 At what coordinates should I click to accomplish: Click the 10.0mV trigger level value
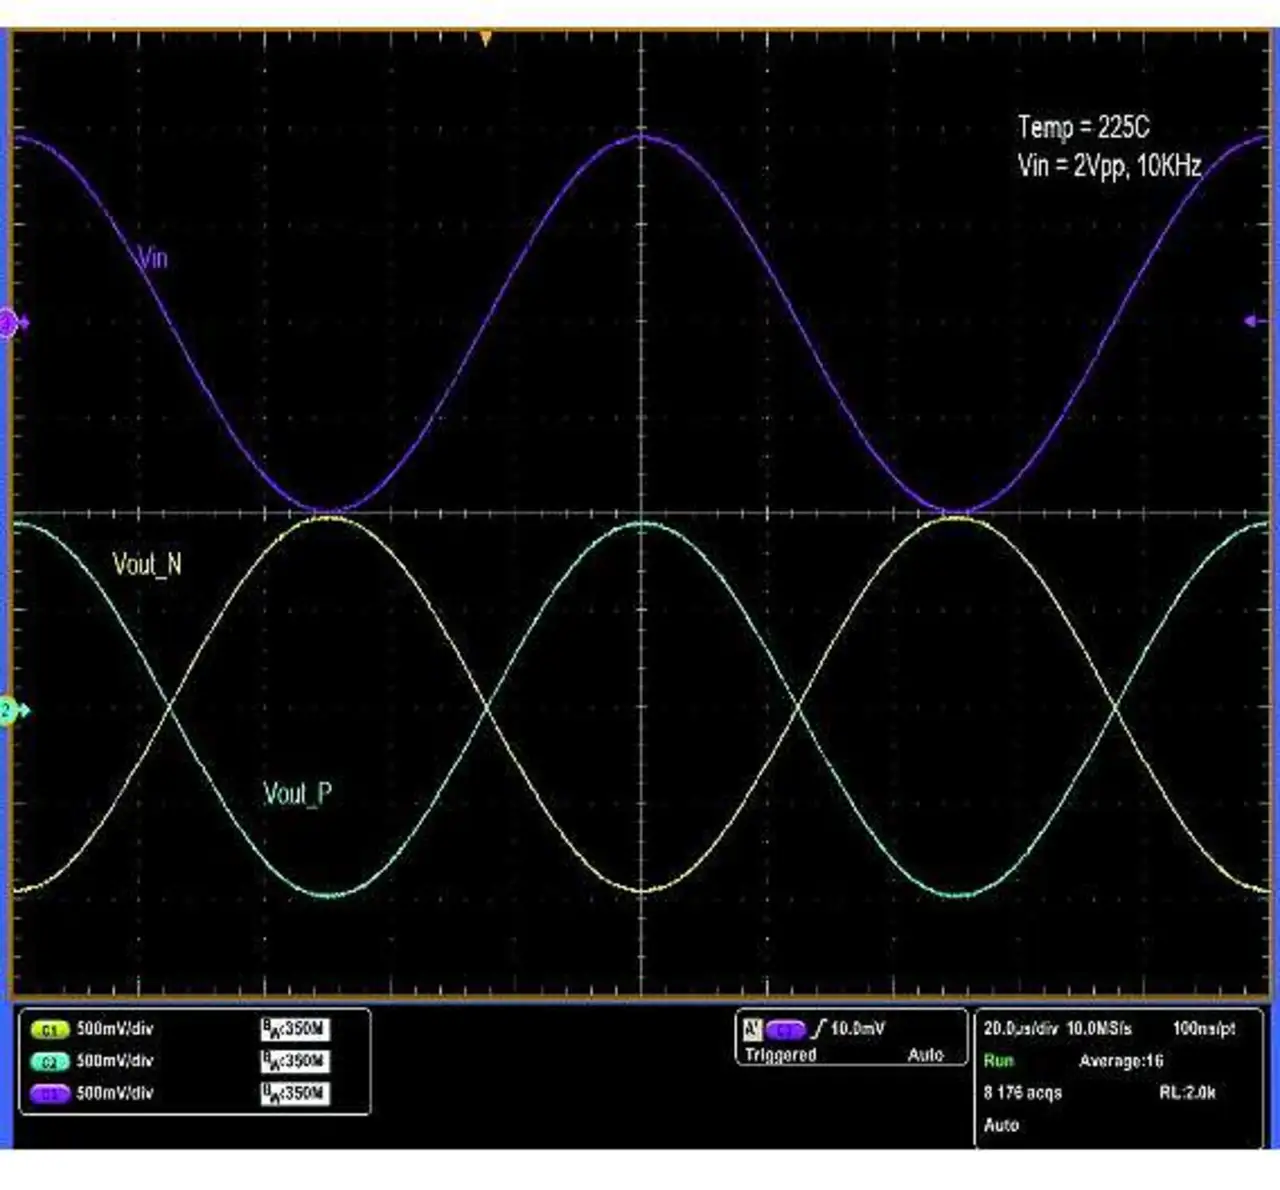(858, 1028)
